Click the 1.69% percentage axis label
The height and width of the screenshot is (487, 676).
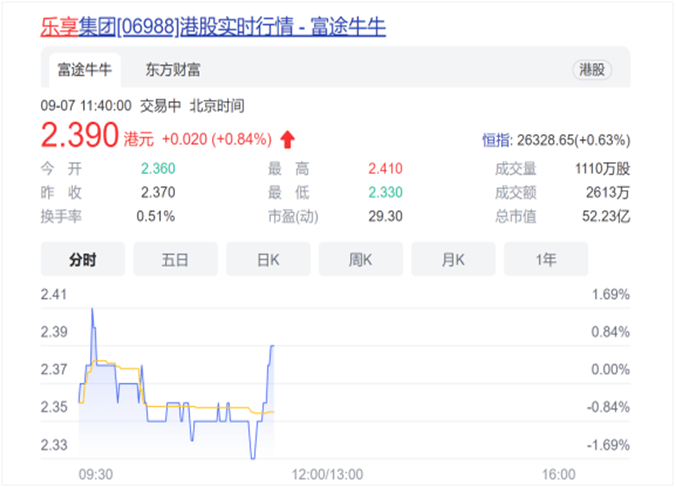pyautogui.click(x=610, y=294)
